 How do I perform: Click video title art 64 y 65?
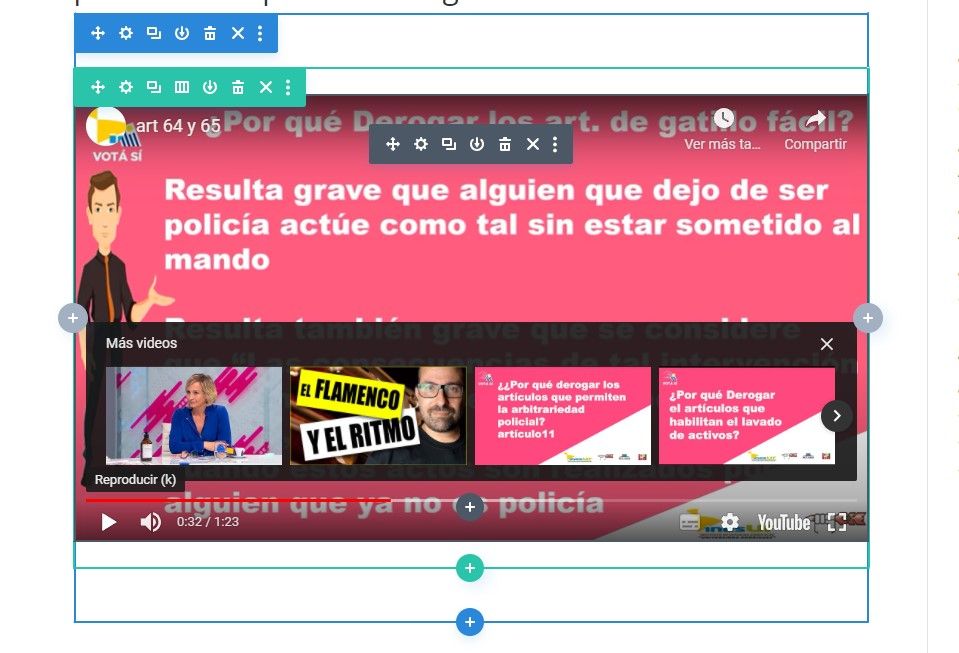(x=178, y=126)
